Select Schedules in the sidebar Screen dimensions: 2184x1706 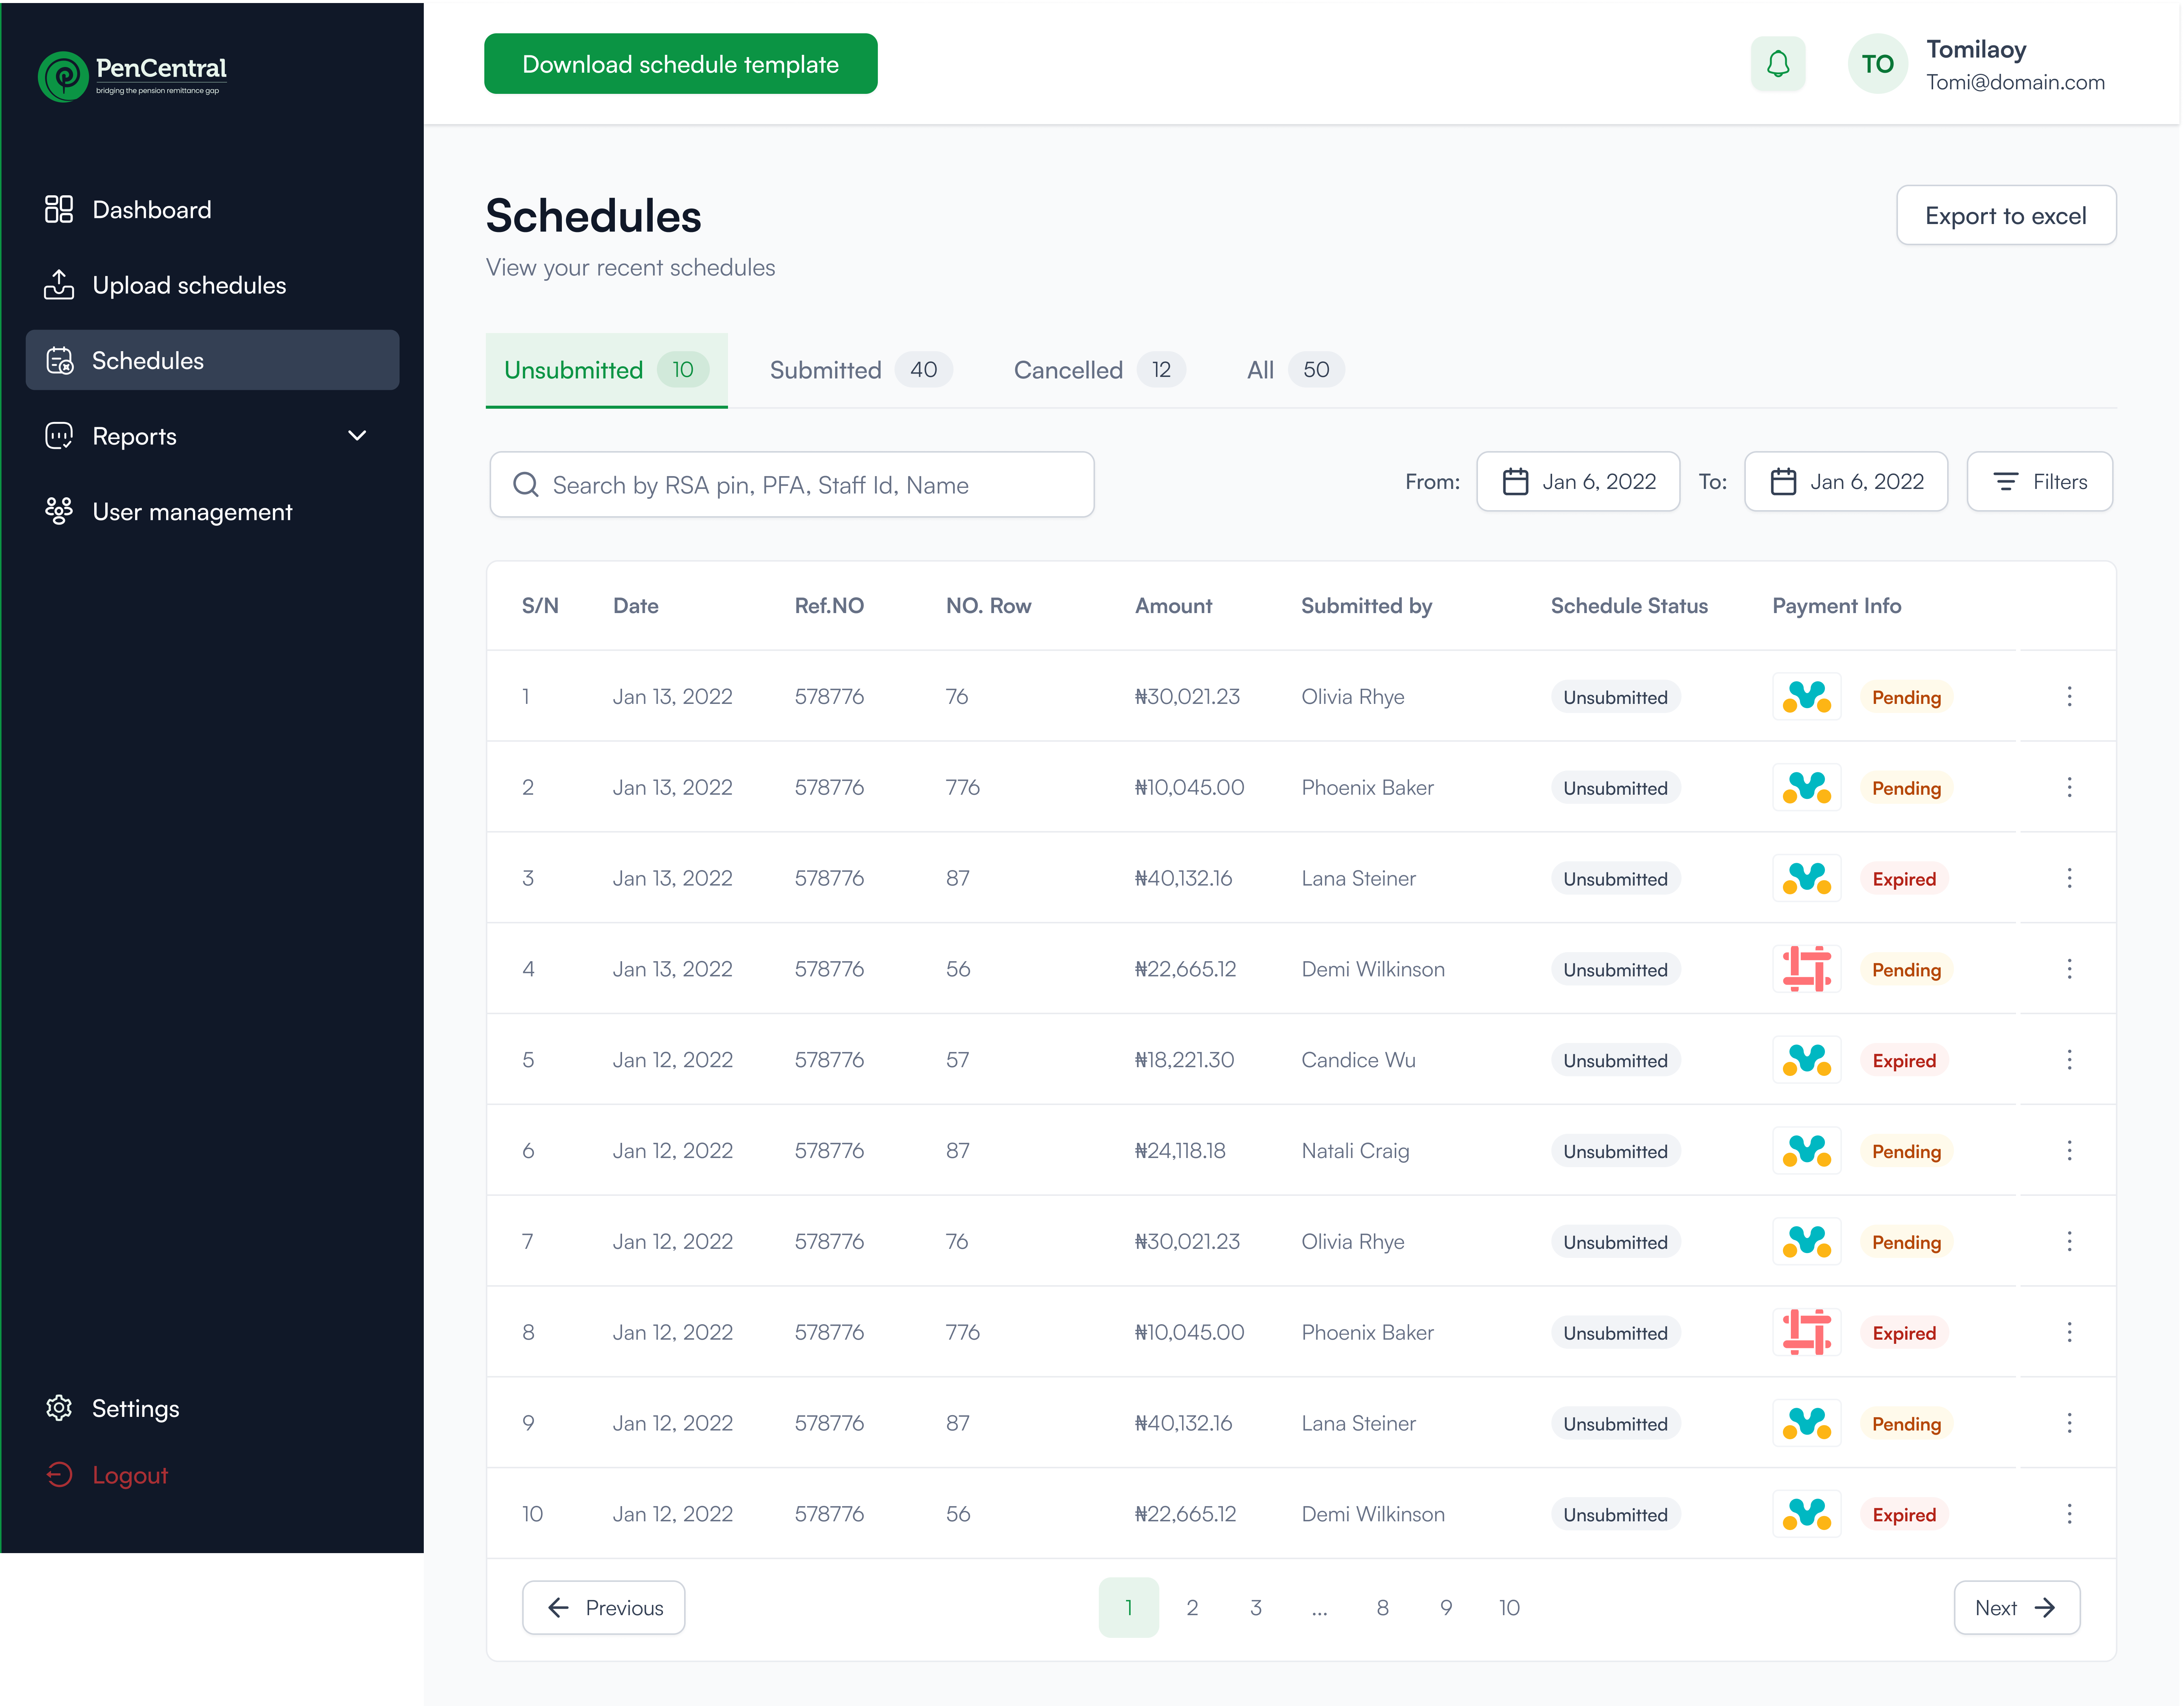tap(212, 360)
